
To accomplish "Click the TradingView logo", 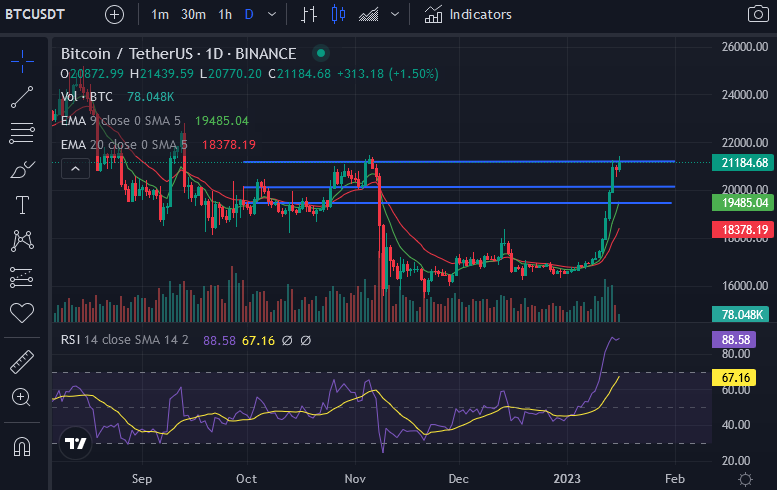I will 76,443.
